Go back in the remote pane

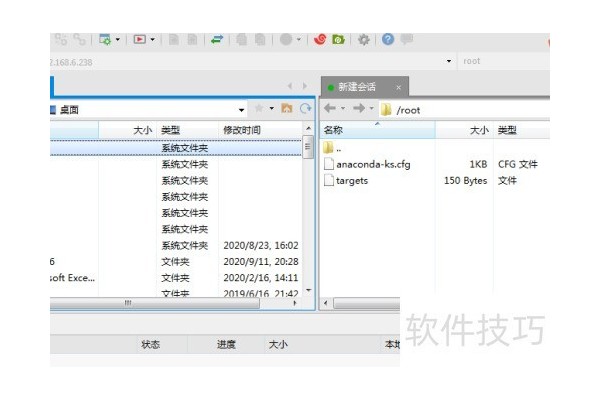click(330, 109)
